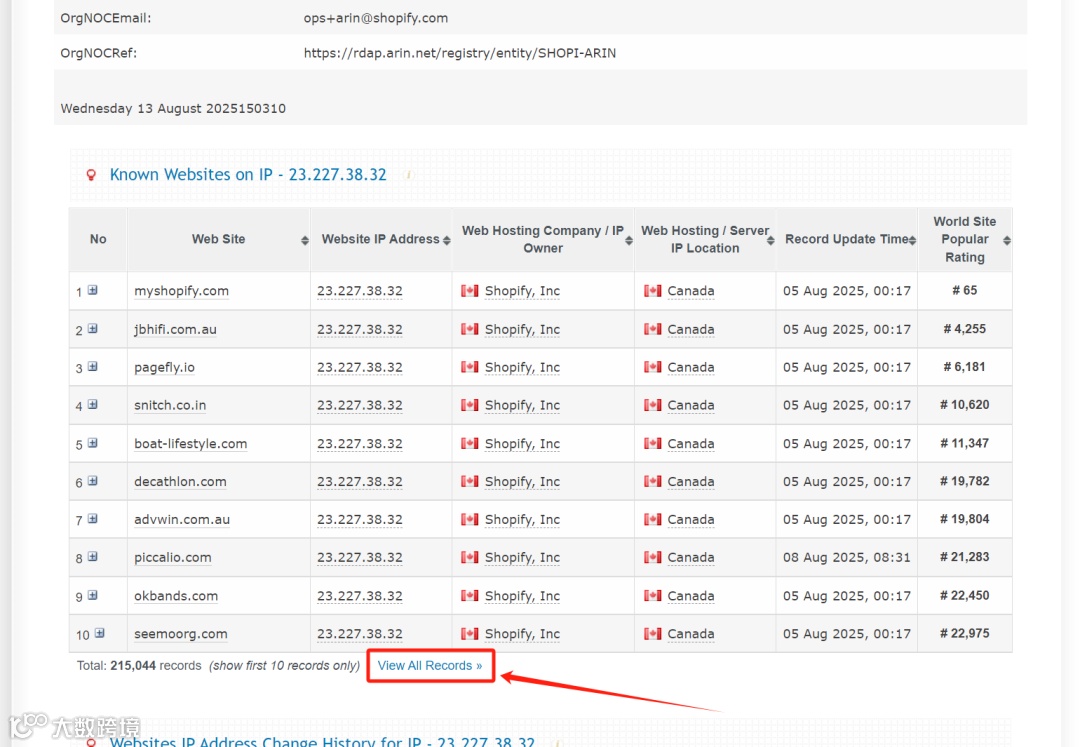Sort by Website IP Address column arrows
This screenshot has height=747, width=1080.
[x=446, y=240]
